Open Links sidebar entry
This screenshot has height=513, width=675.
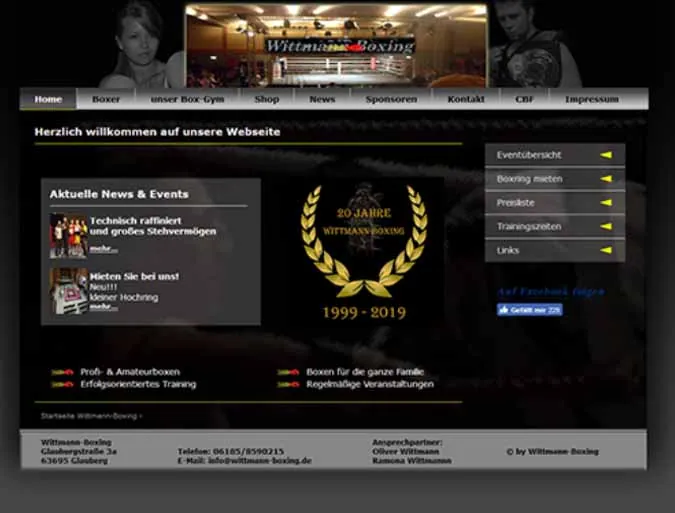click(x=555, y=250)
